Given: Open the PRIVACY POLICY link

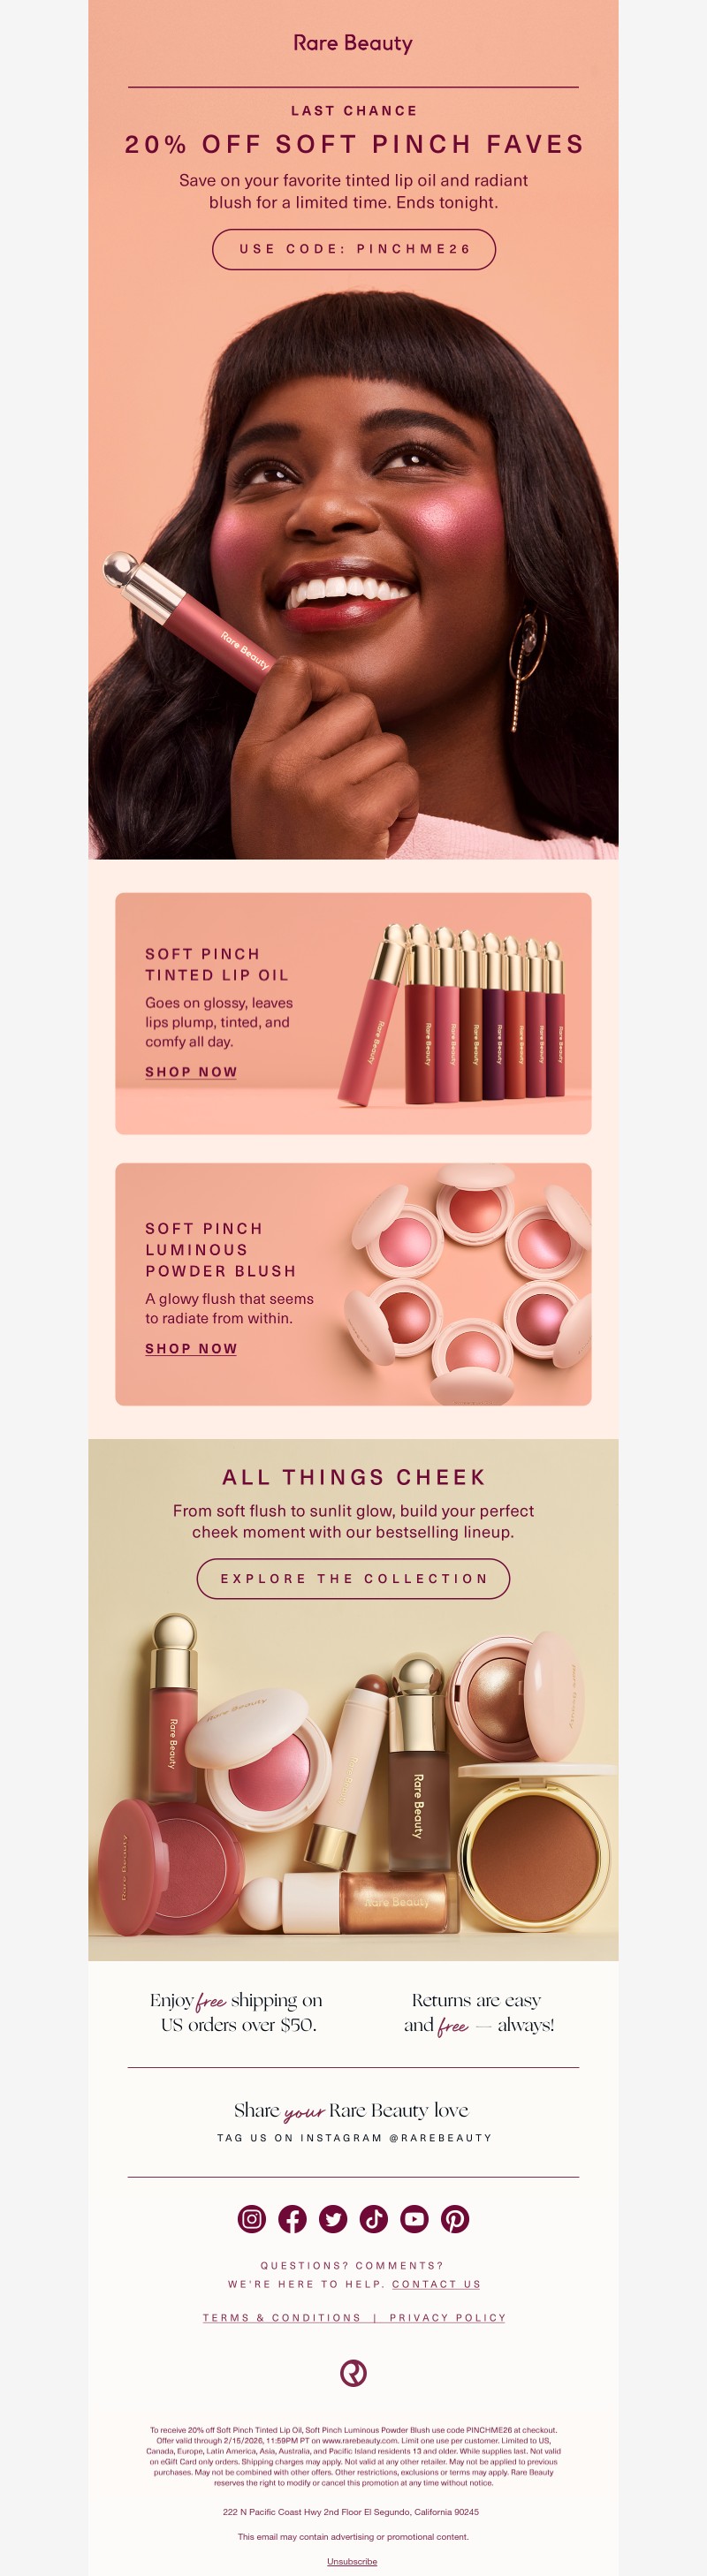Looking at the screenshot, I should point(448,2318).
